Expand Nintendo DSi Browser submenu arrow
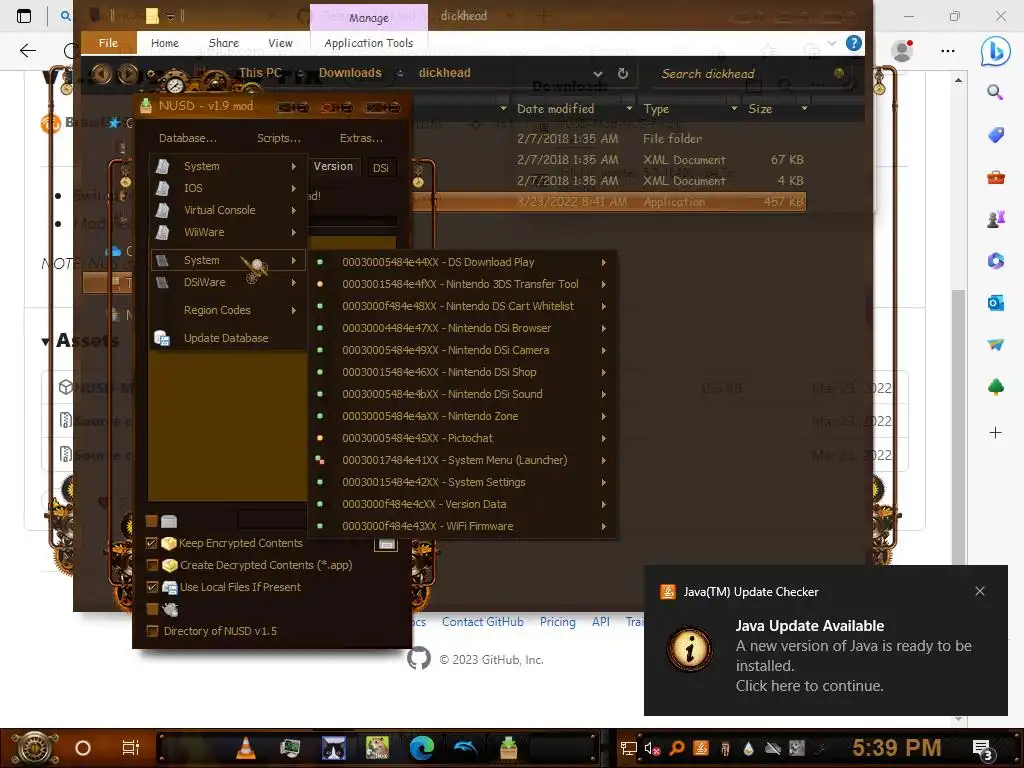This screenshot has width=1024, height=768. [603, 328]
